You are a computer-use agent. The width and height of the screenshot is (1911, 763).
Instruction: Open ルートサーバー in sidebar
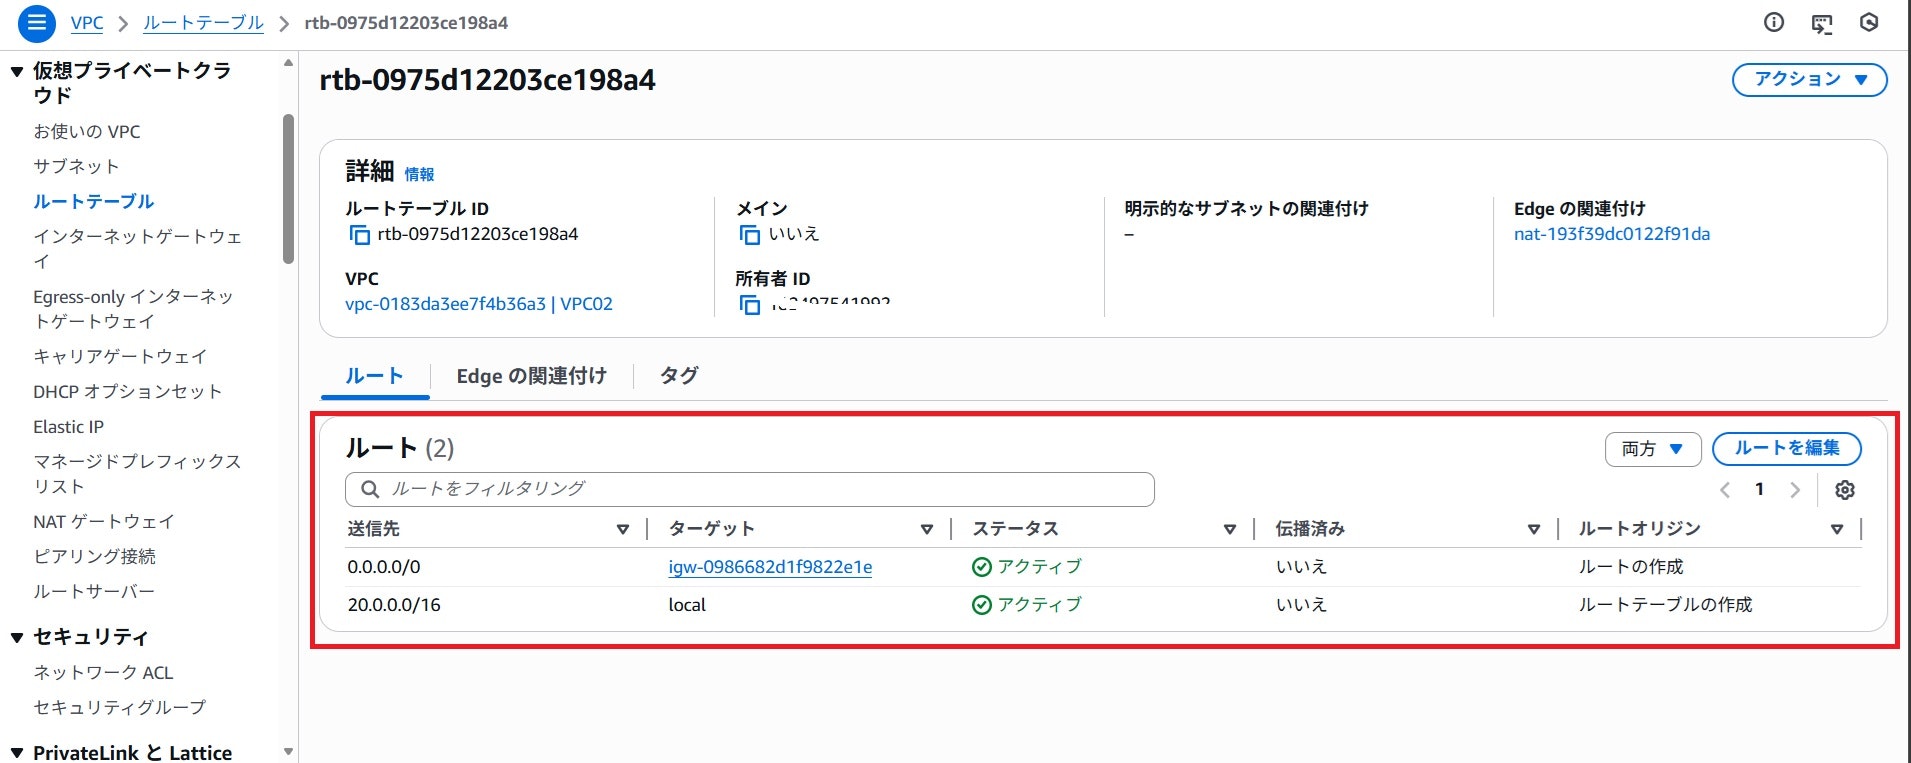coord(94,592)
